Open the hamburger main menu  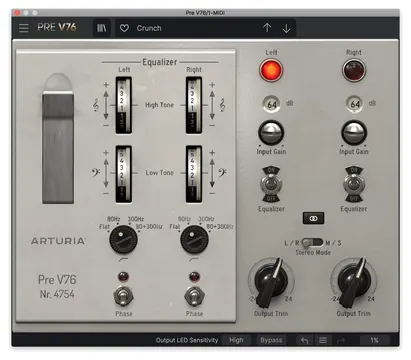24,28
